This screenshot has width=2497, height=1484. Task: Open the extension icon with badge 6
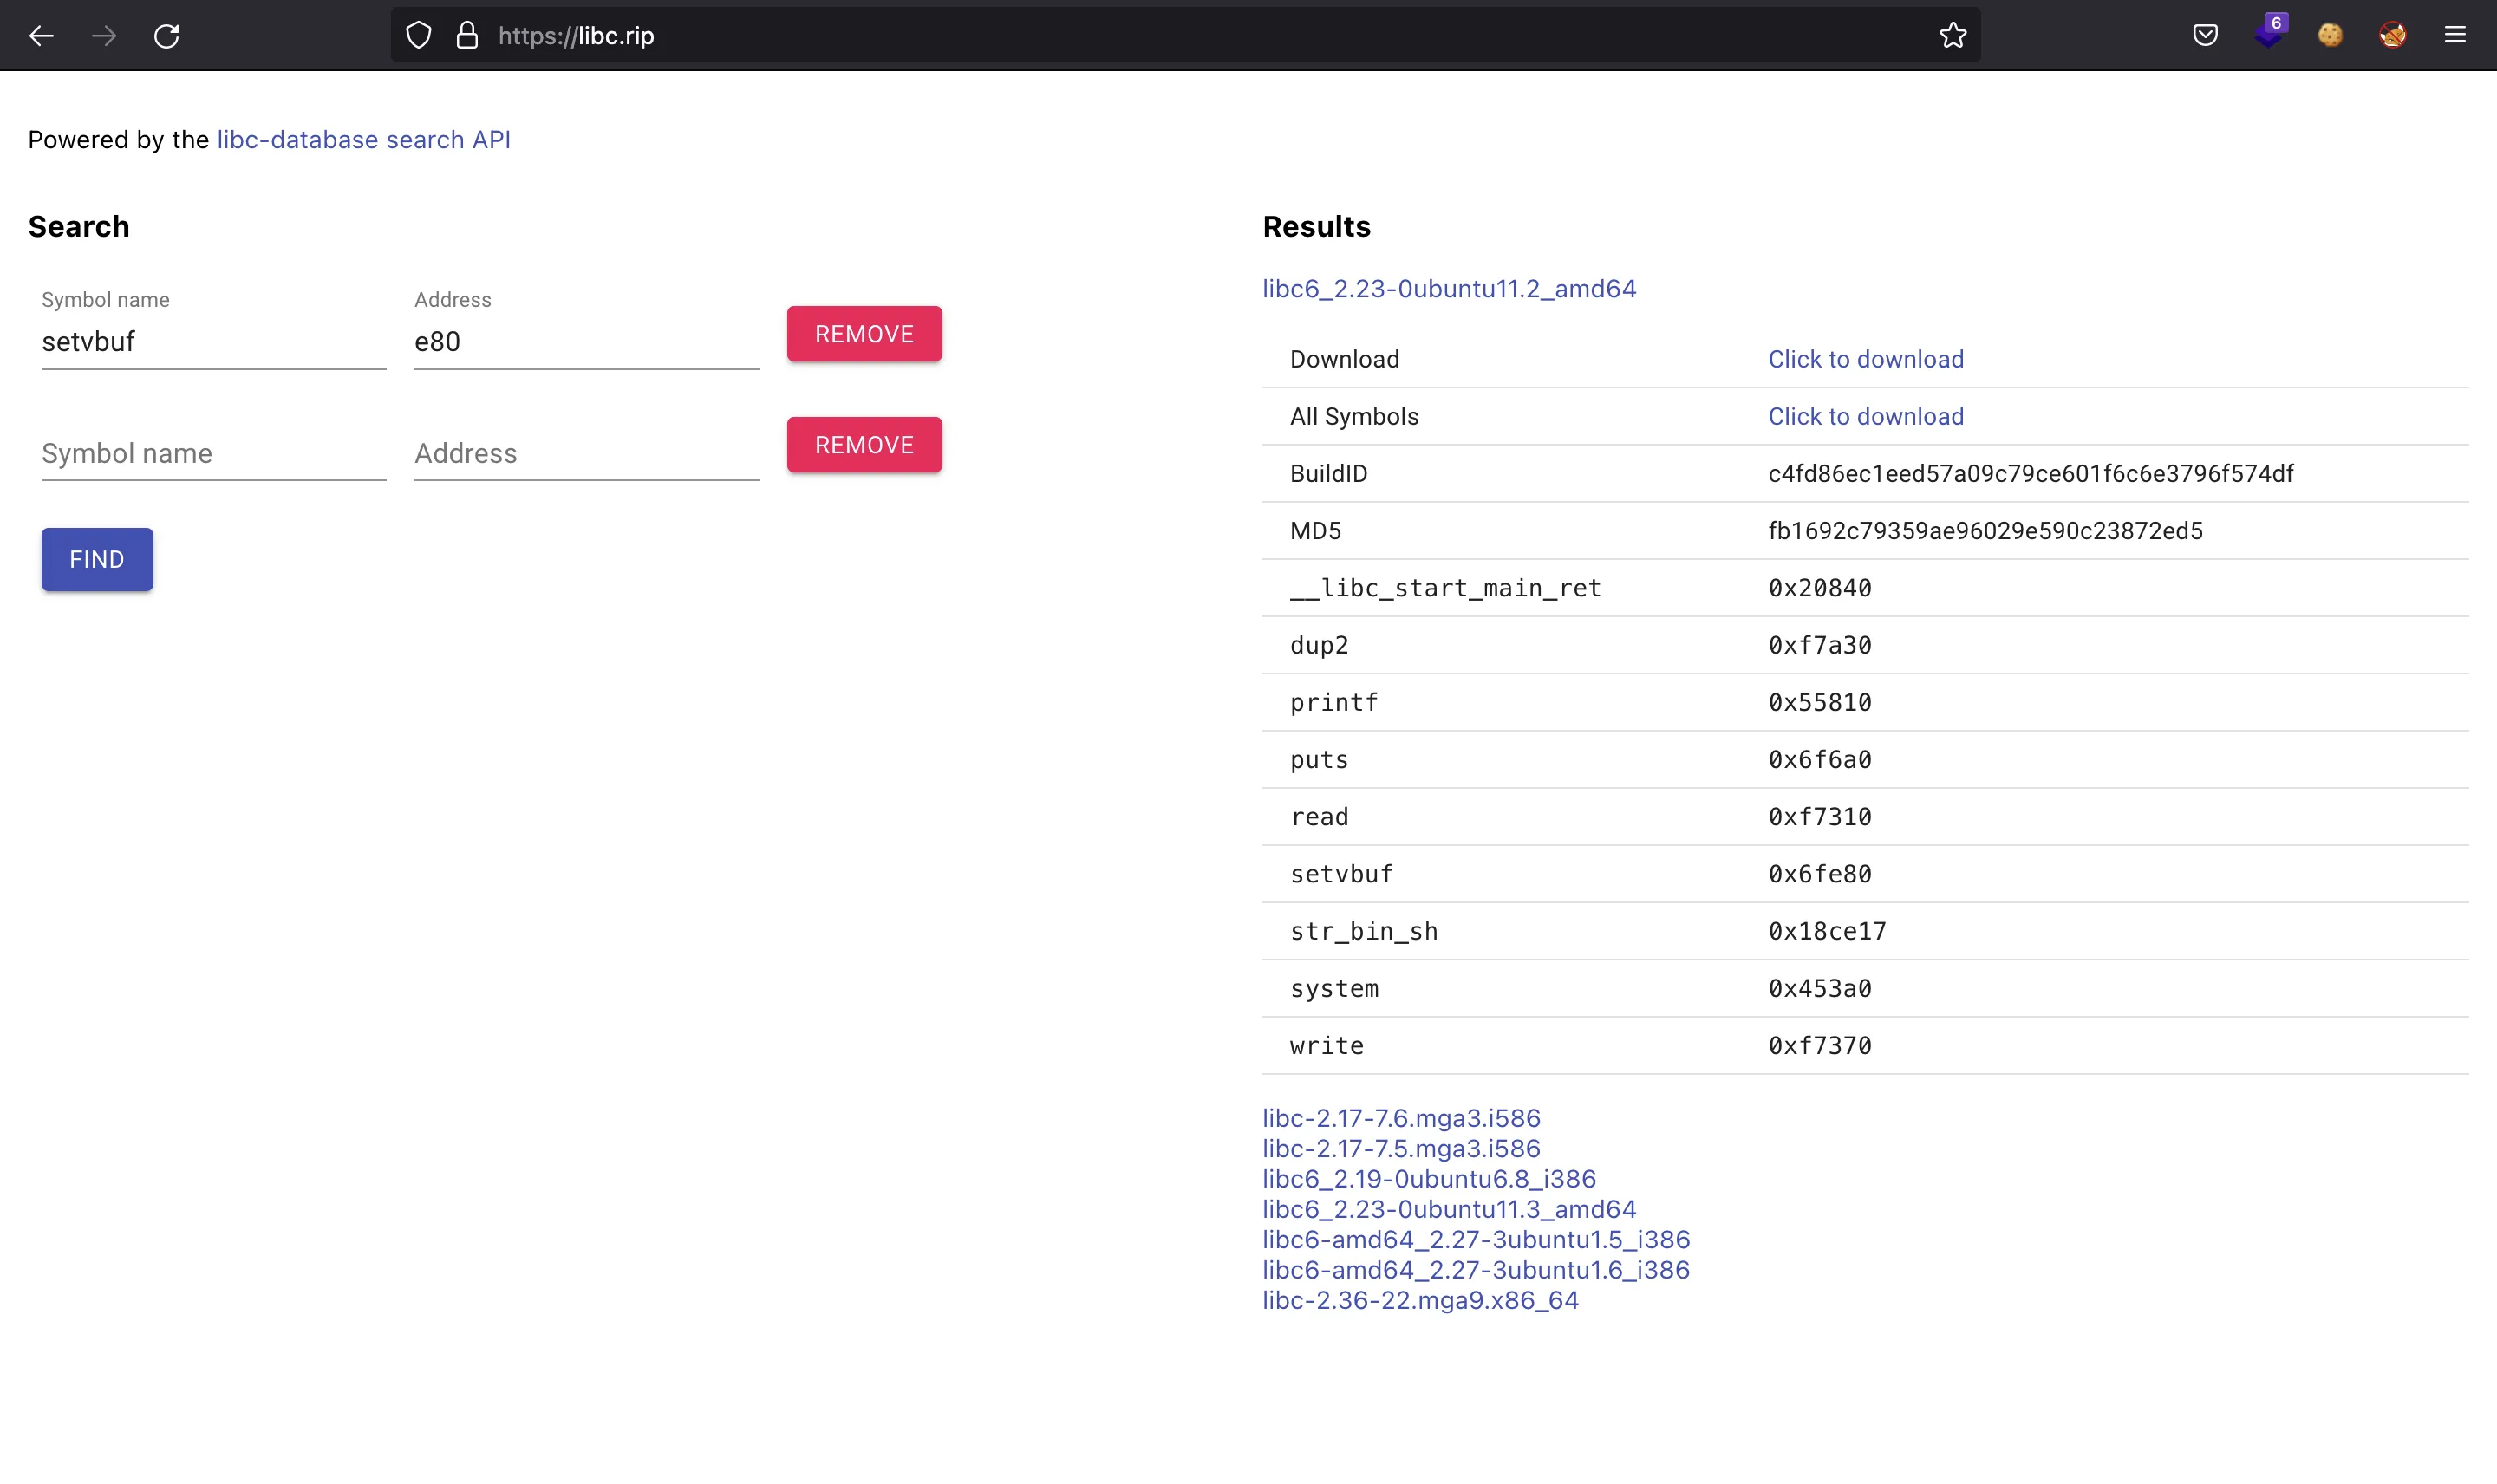tap(2269, 33)
